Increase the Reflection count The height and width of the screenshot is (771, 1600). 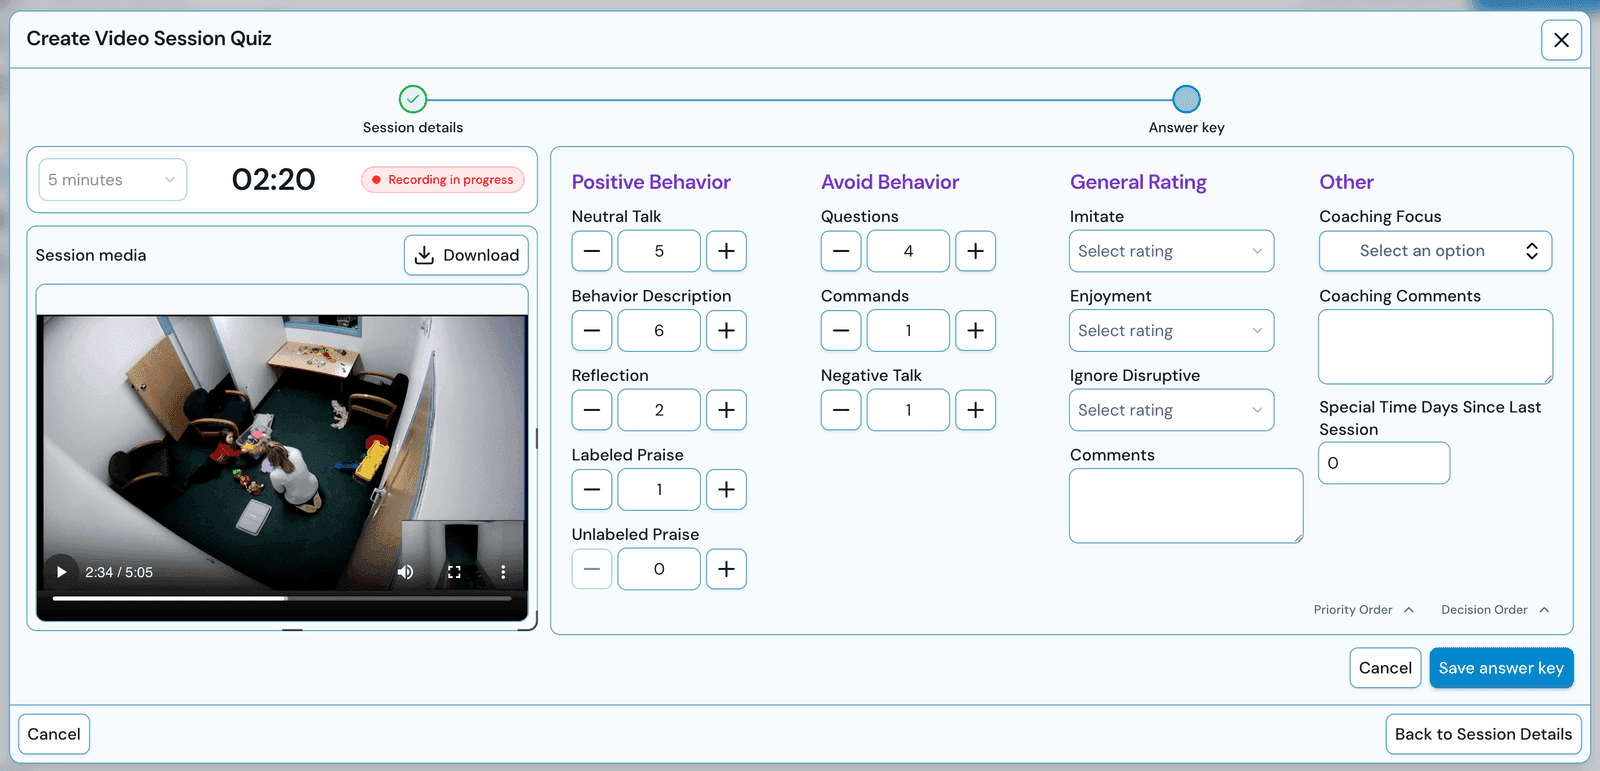click(x=726, y=410)
